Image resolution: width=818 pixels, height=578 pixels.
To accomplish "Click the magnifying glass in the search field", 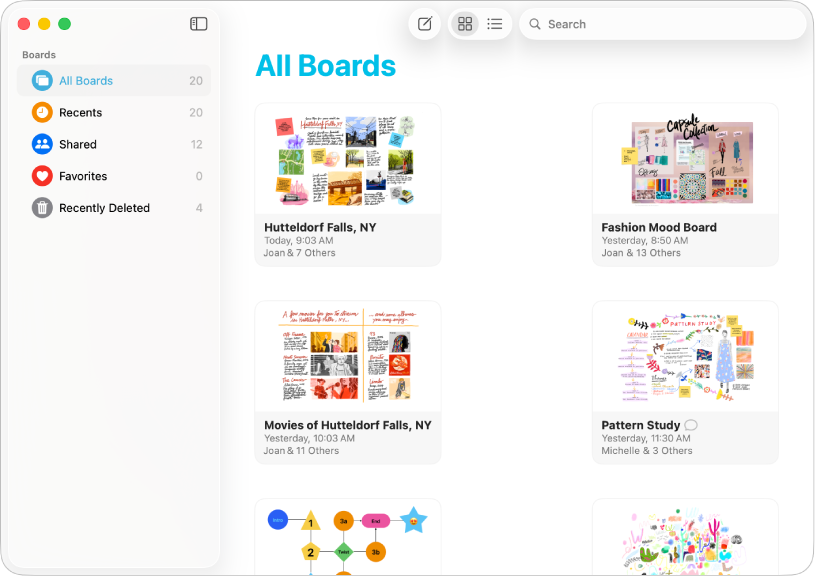I will point(537,24).
